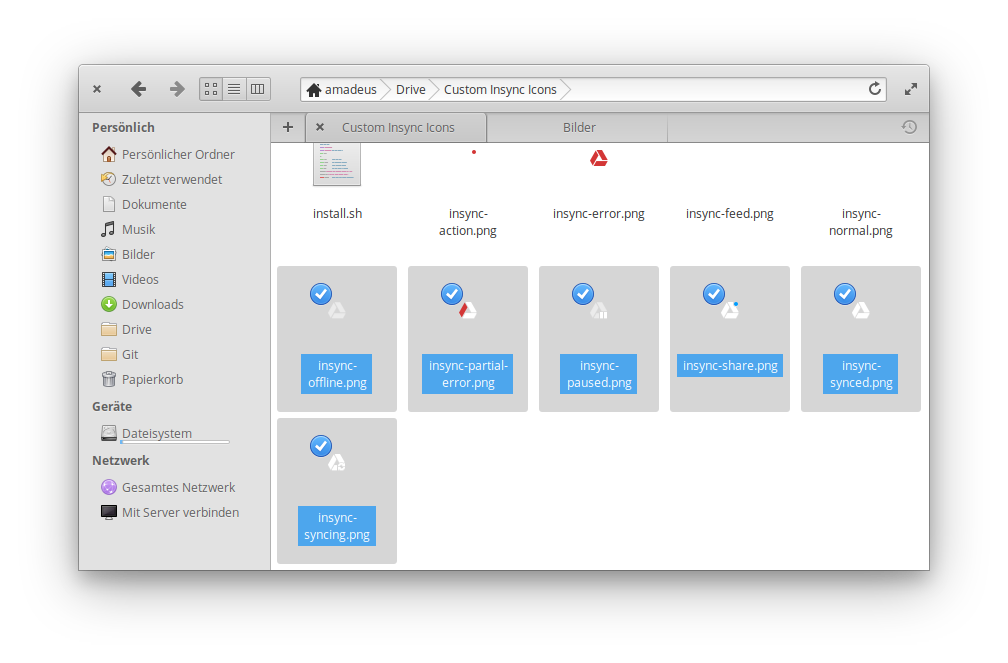This screenshot has width=1008, height=663.
Task: Open a new tab with plus button
Action: (288, 127)
